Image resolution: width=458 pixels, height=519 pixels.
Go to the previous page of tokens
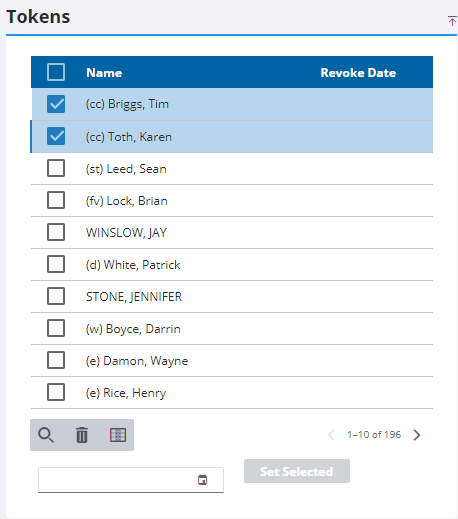[331, 435]
